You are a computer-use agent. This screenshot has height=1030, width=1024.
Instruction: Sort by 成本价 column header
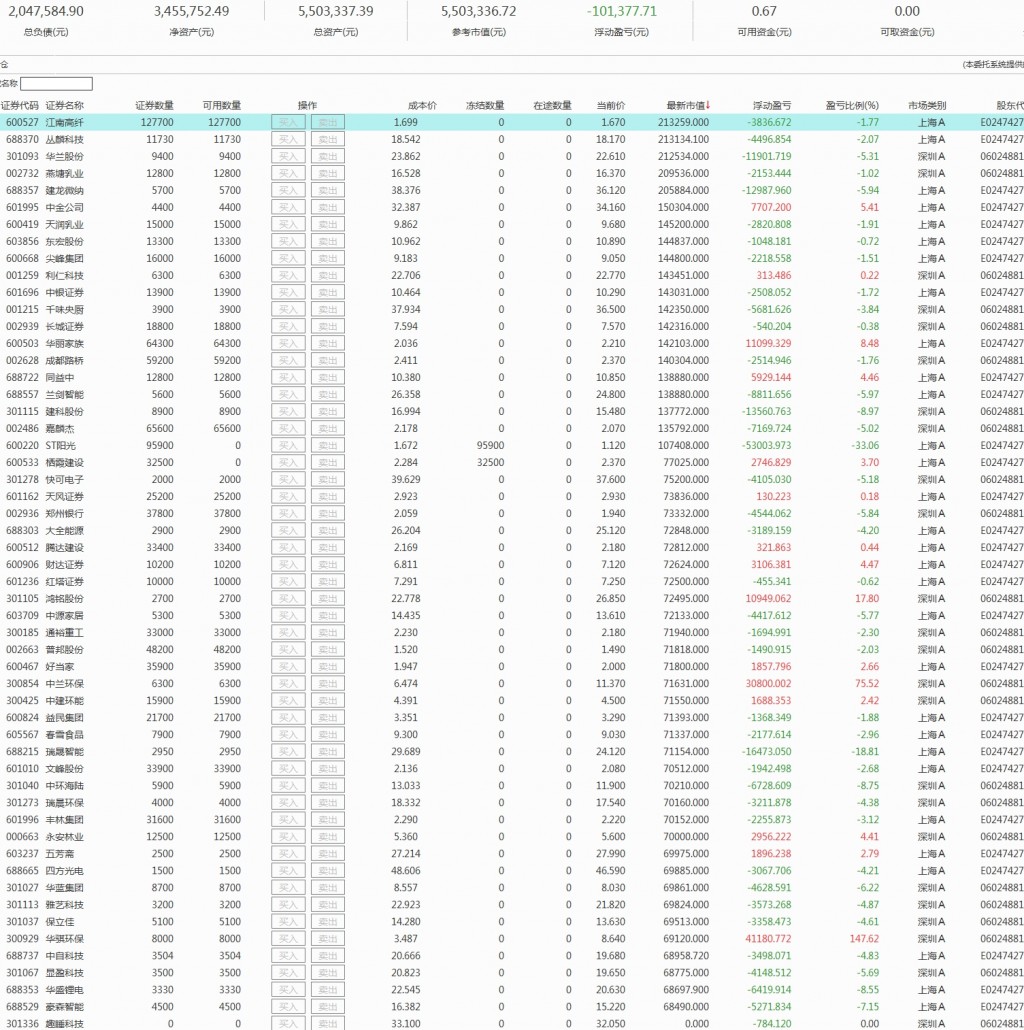(x=422, y=105)
